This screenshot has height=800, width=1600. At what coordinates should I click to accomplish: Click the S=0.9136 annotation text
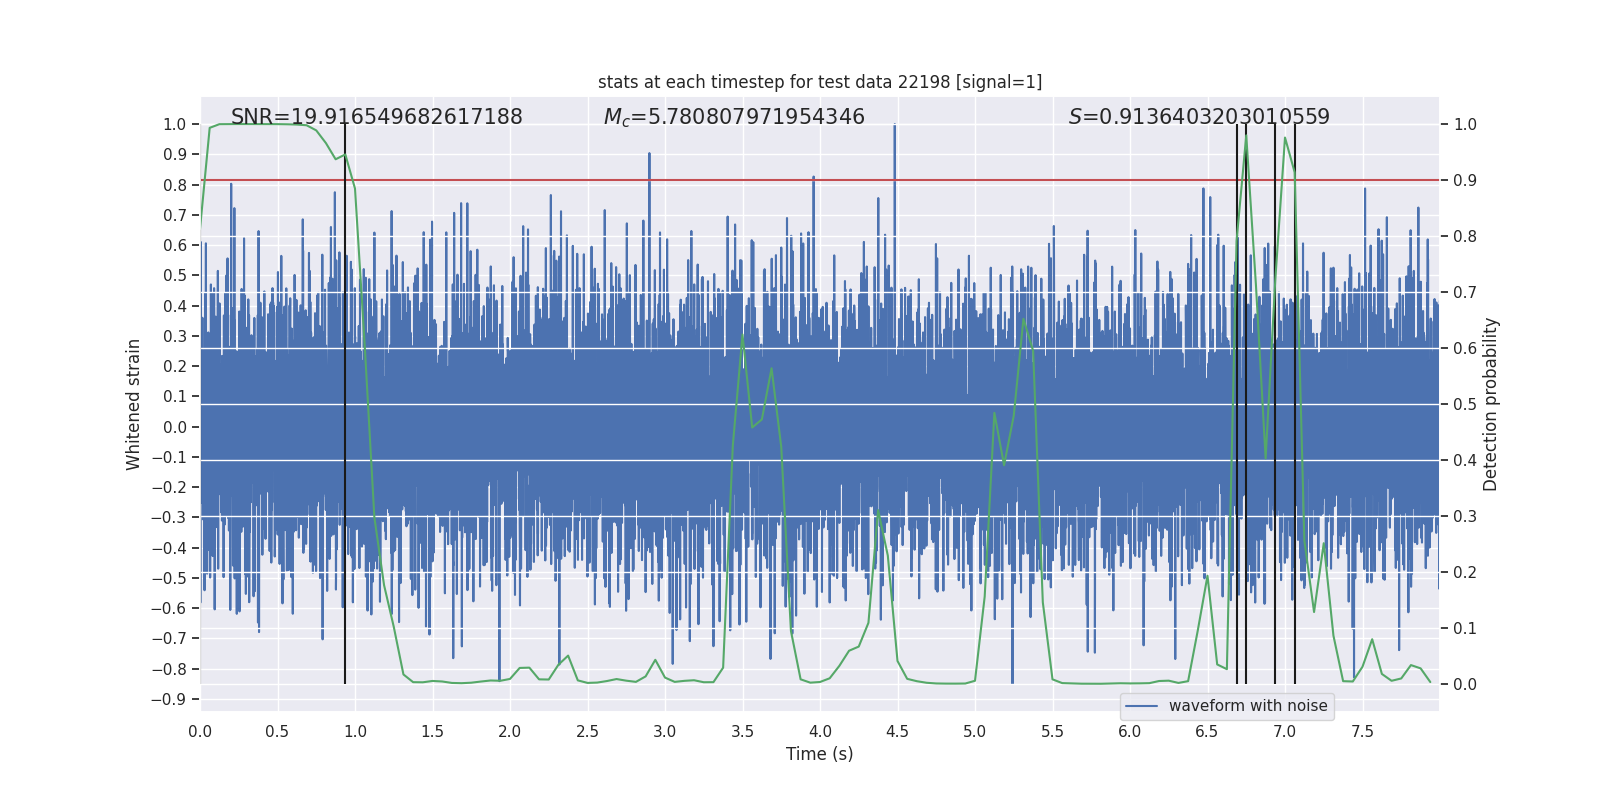(x=1199, y=117)
